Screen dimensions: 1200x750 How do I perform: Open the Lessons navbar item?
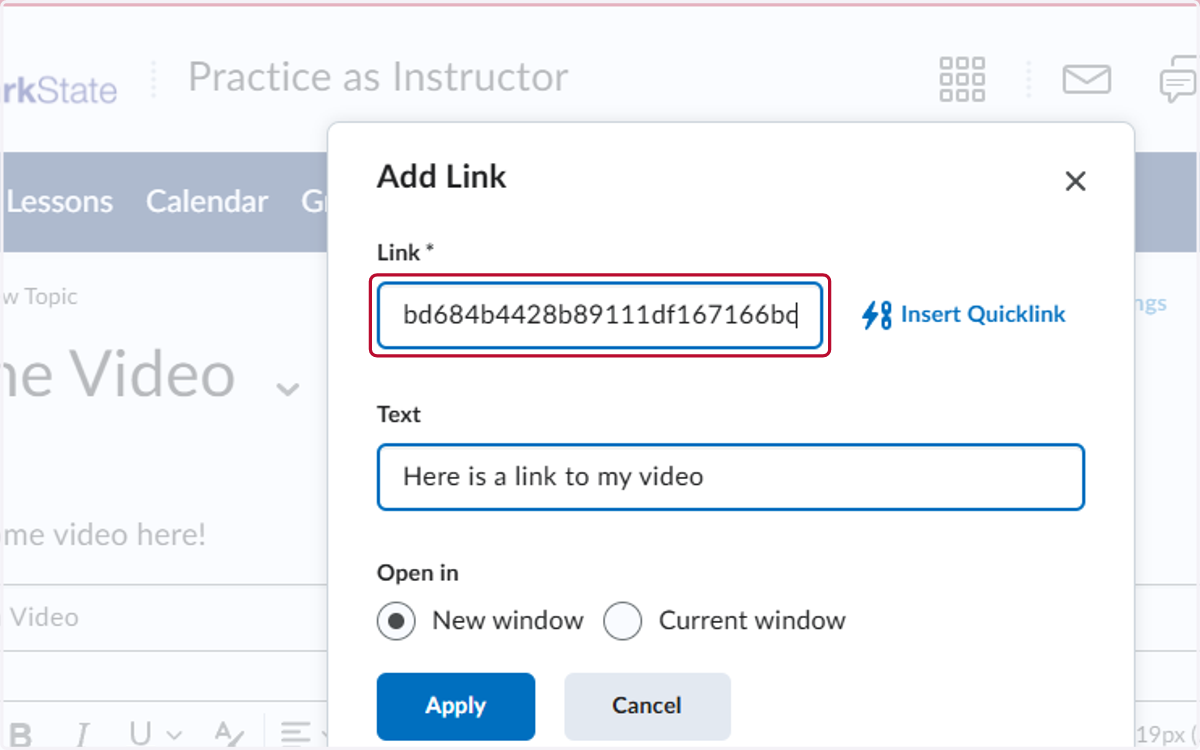[59, 201]
